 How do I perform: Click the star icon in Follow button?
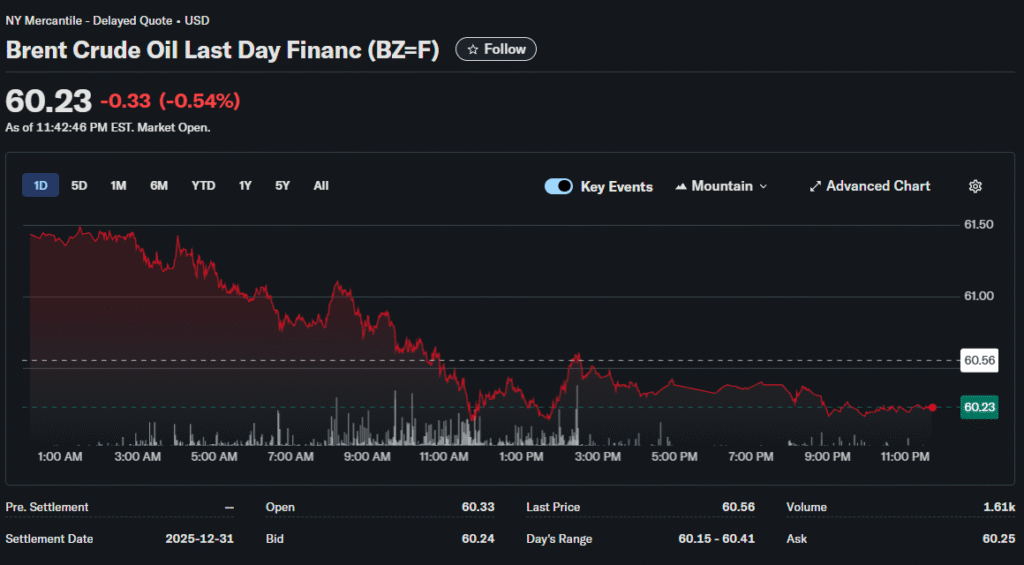472,49
